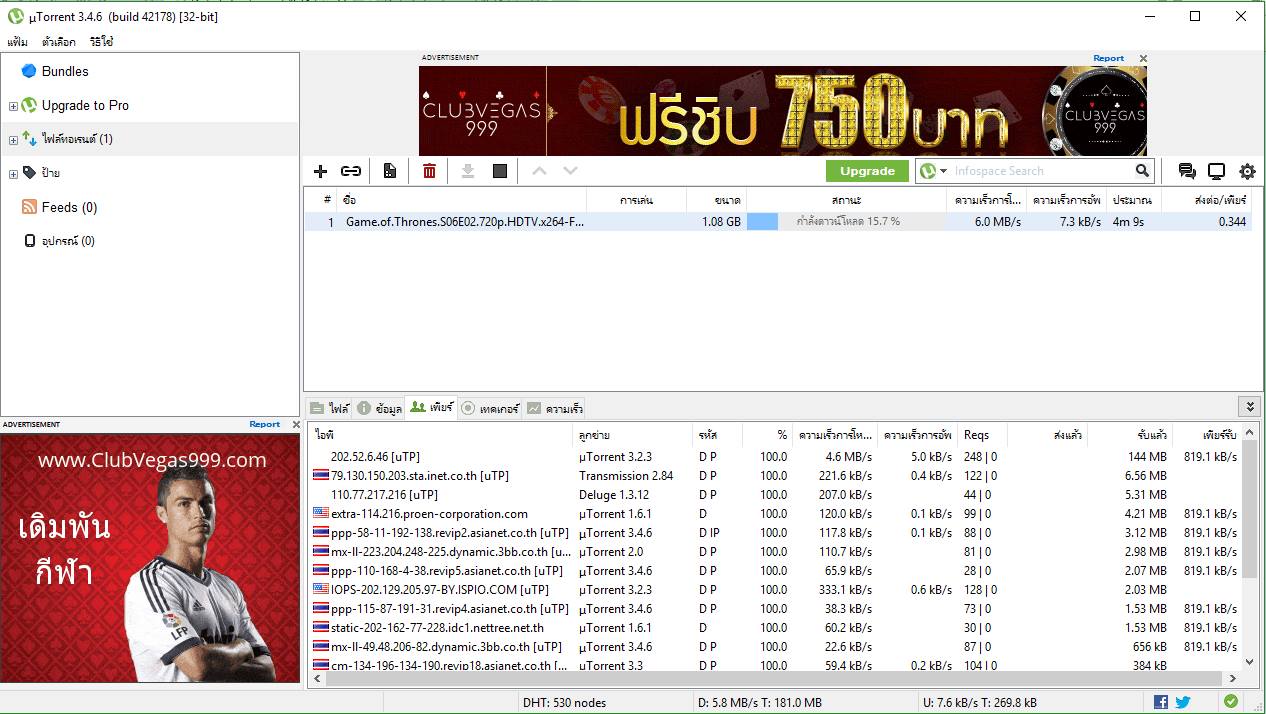Sort torrents by the ชื่อ column header
This screenshot has height=714, width=1266.
tap(462, 200)
